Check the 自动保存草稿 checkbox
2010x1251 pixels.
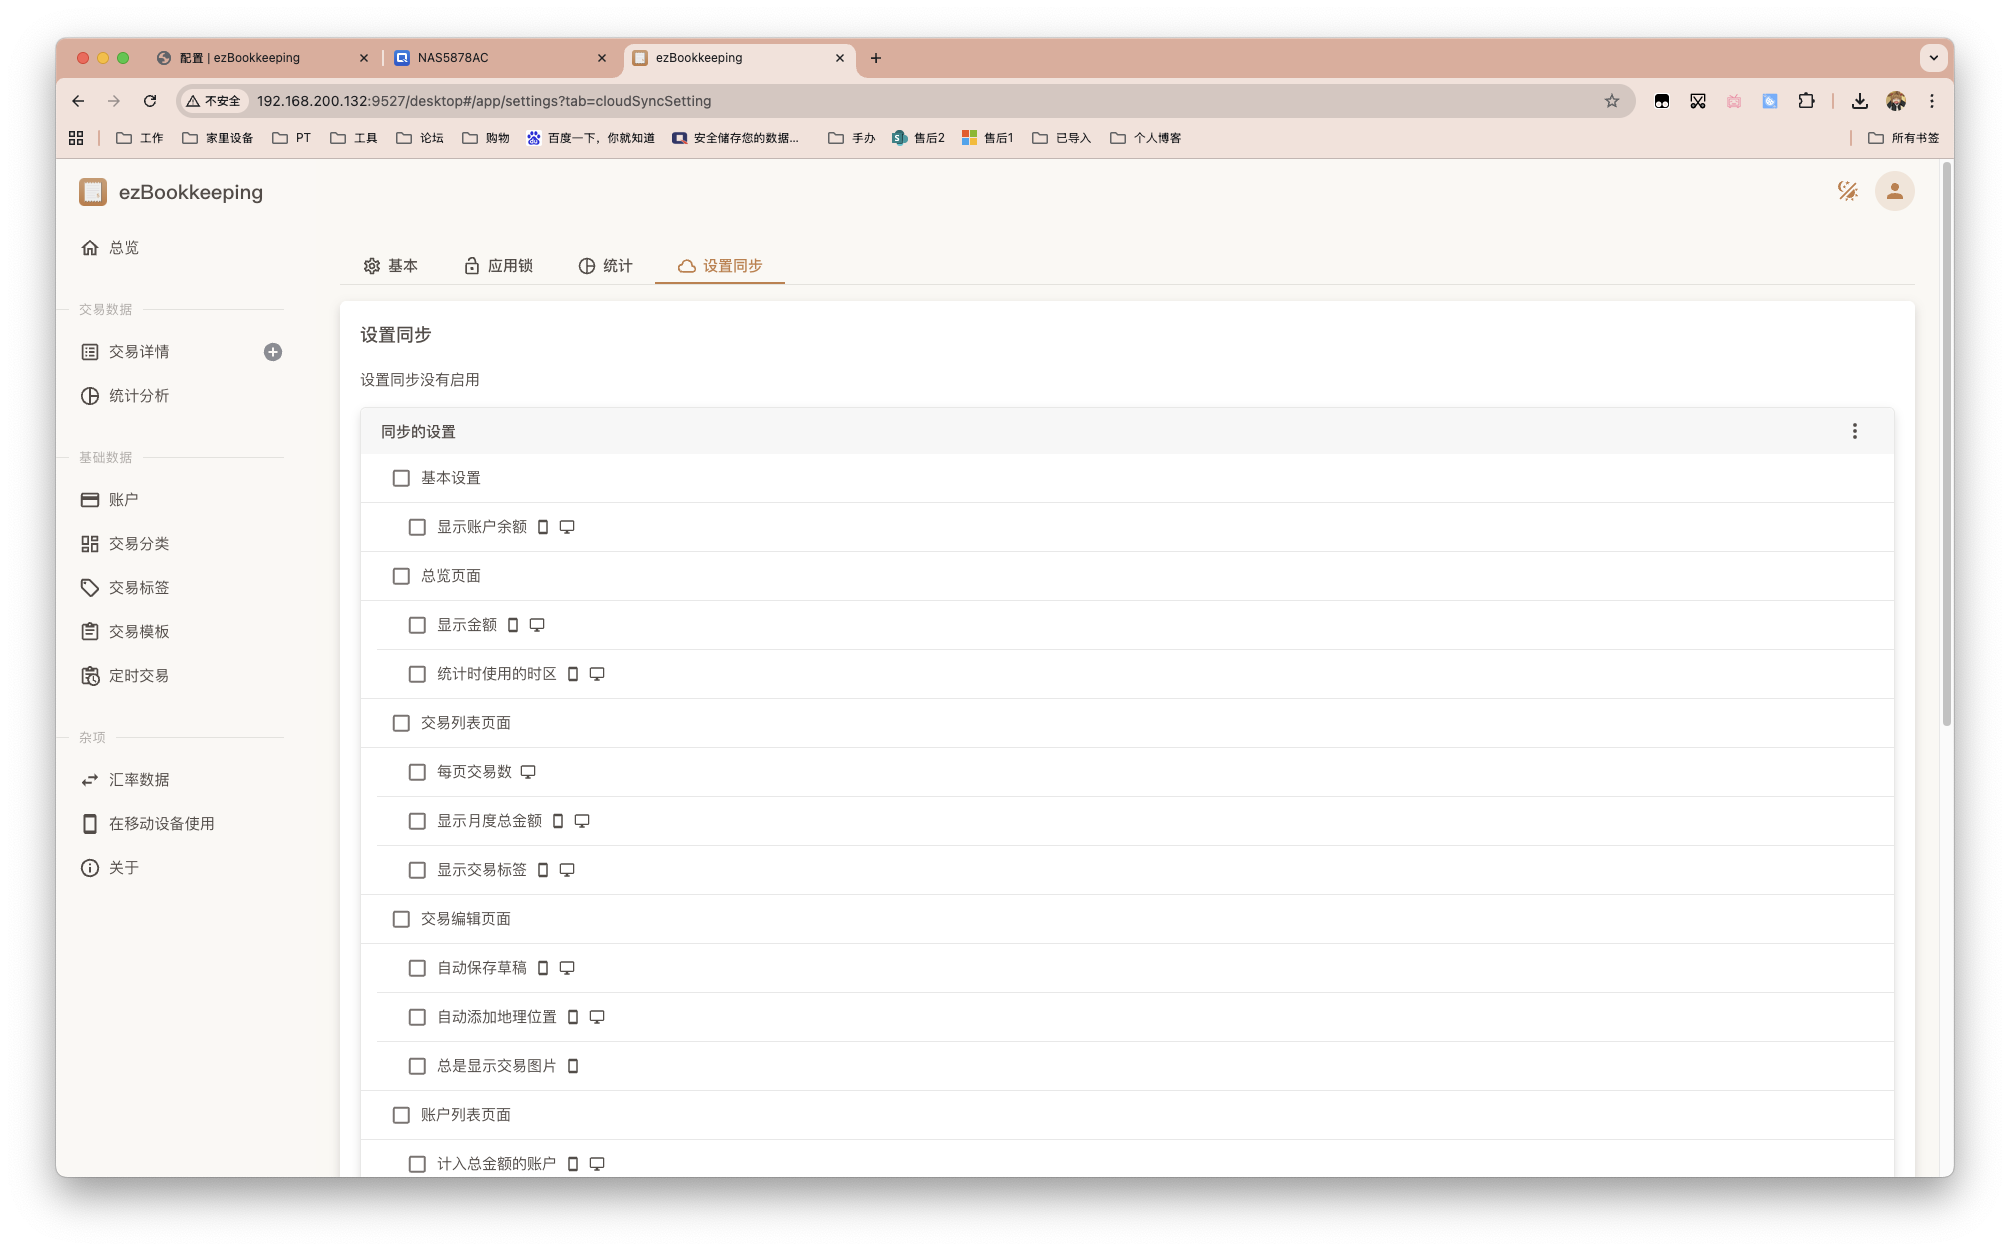[417, 968]
